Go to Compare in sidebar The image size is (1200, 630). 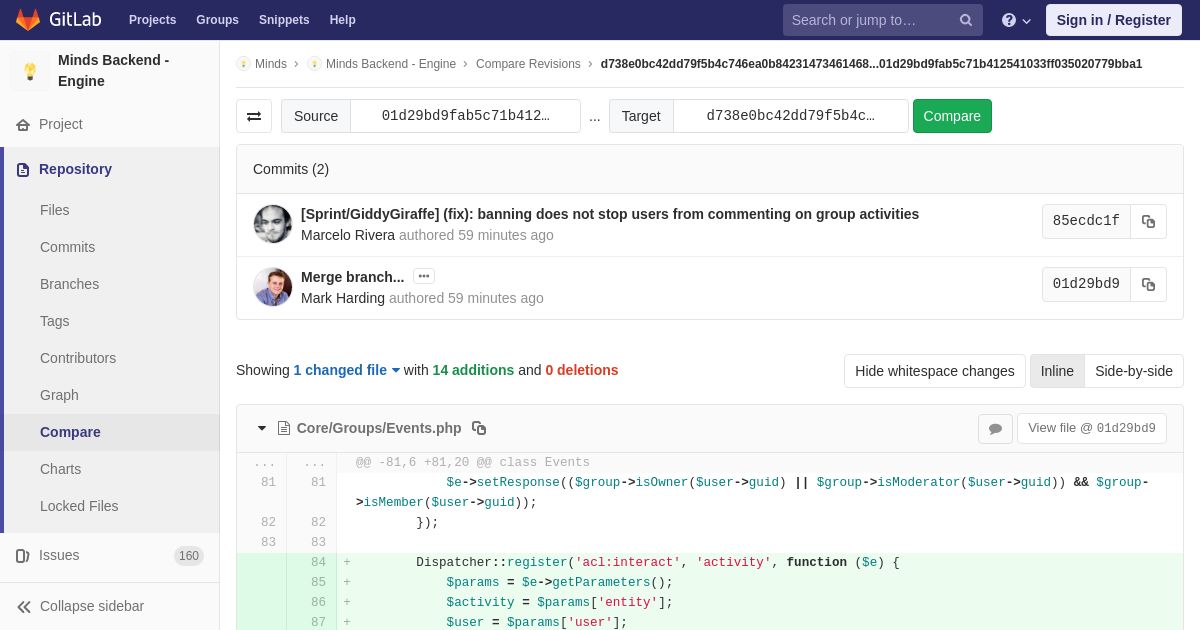[70, 432]
